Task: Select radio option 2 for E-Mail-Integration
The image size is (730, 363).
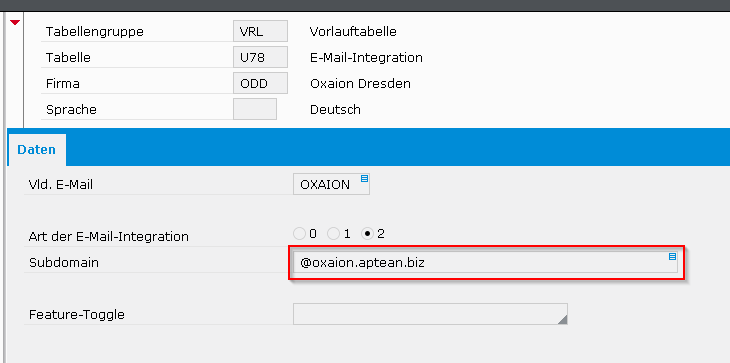Action: tap(368, 234)
